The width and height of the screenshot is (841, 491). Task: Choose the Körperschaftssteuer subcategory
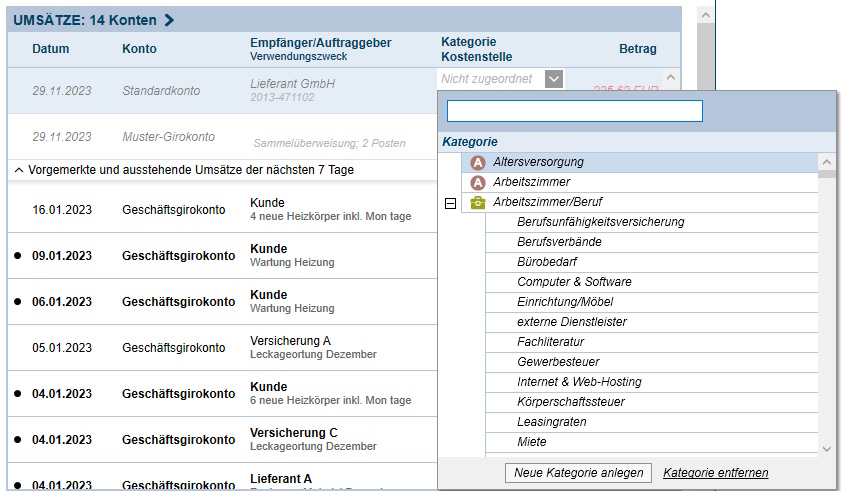click(x=651, y=402)
